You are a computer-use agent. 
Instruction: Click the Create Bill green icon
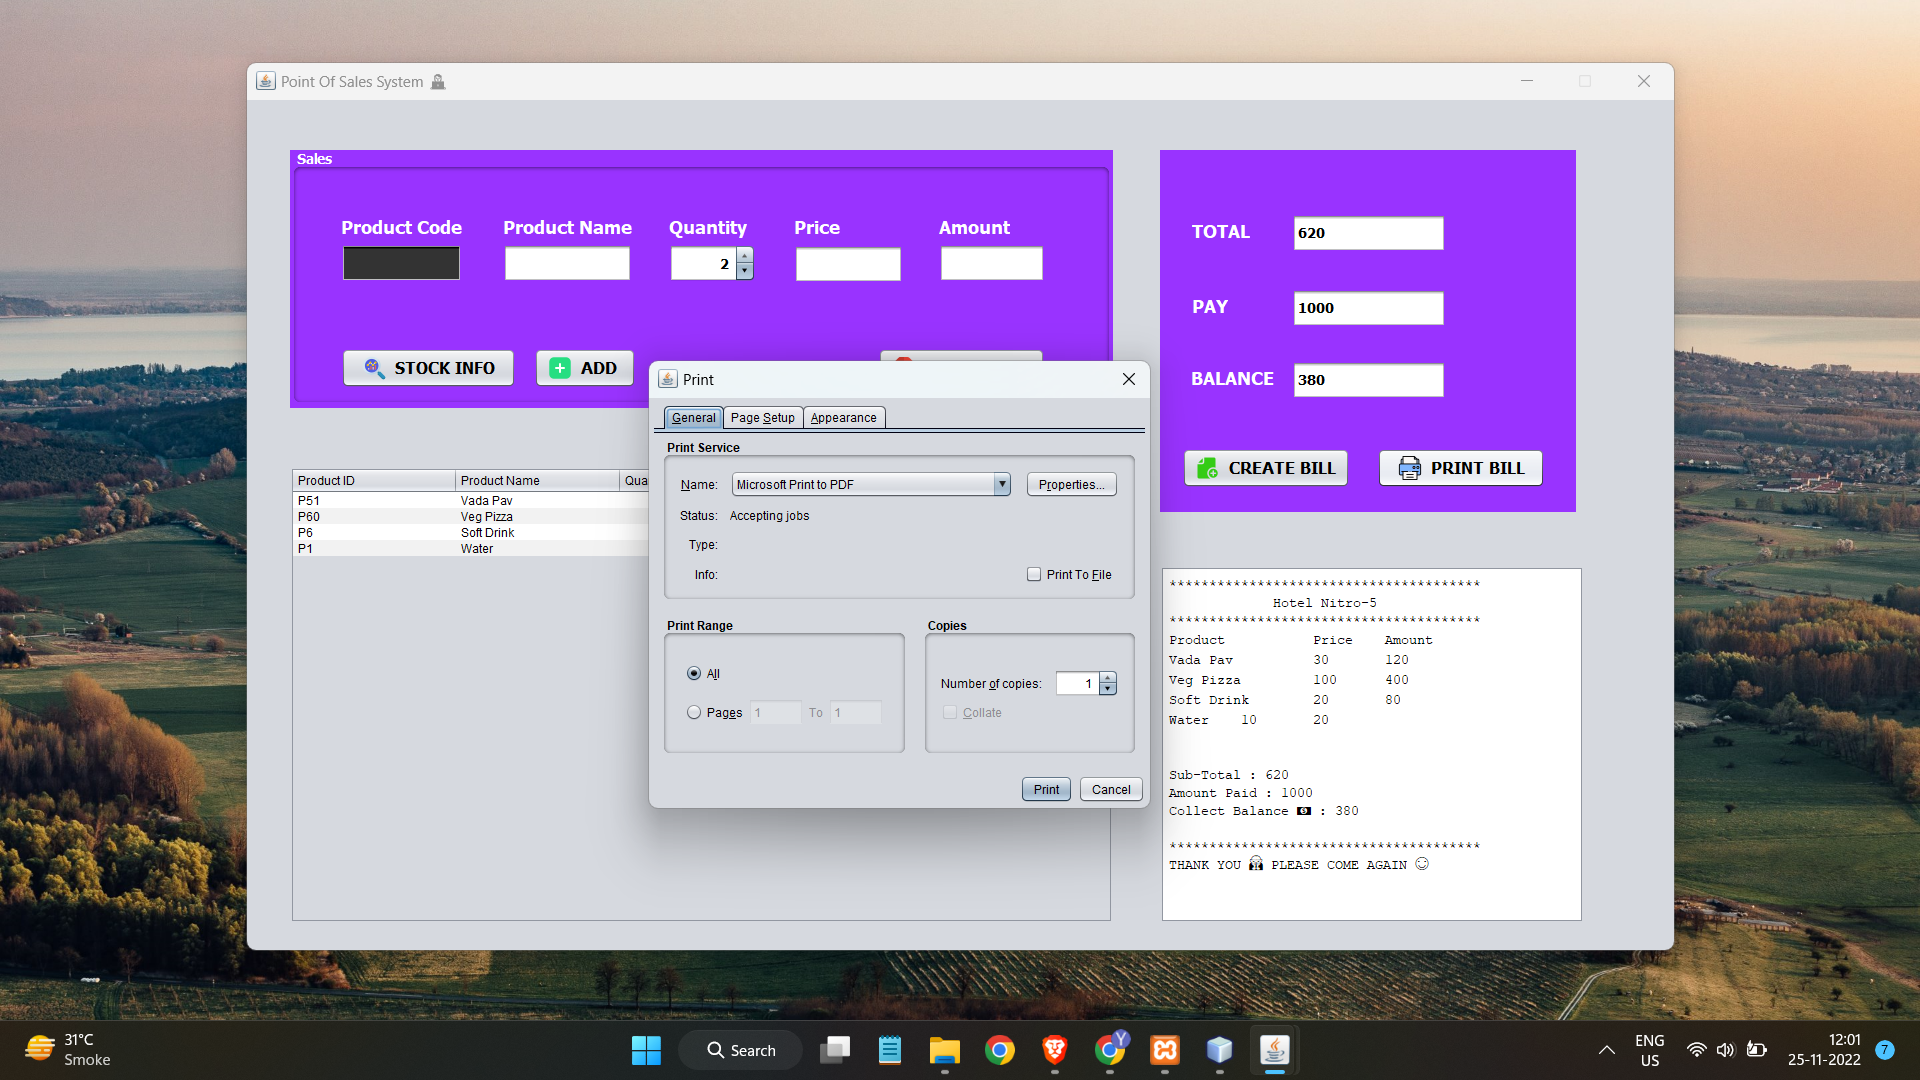(x=1207, y=468)
